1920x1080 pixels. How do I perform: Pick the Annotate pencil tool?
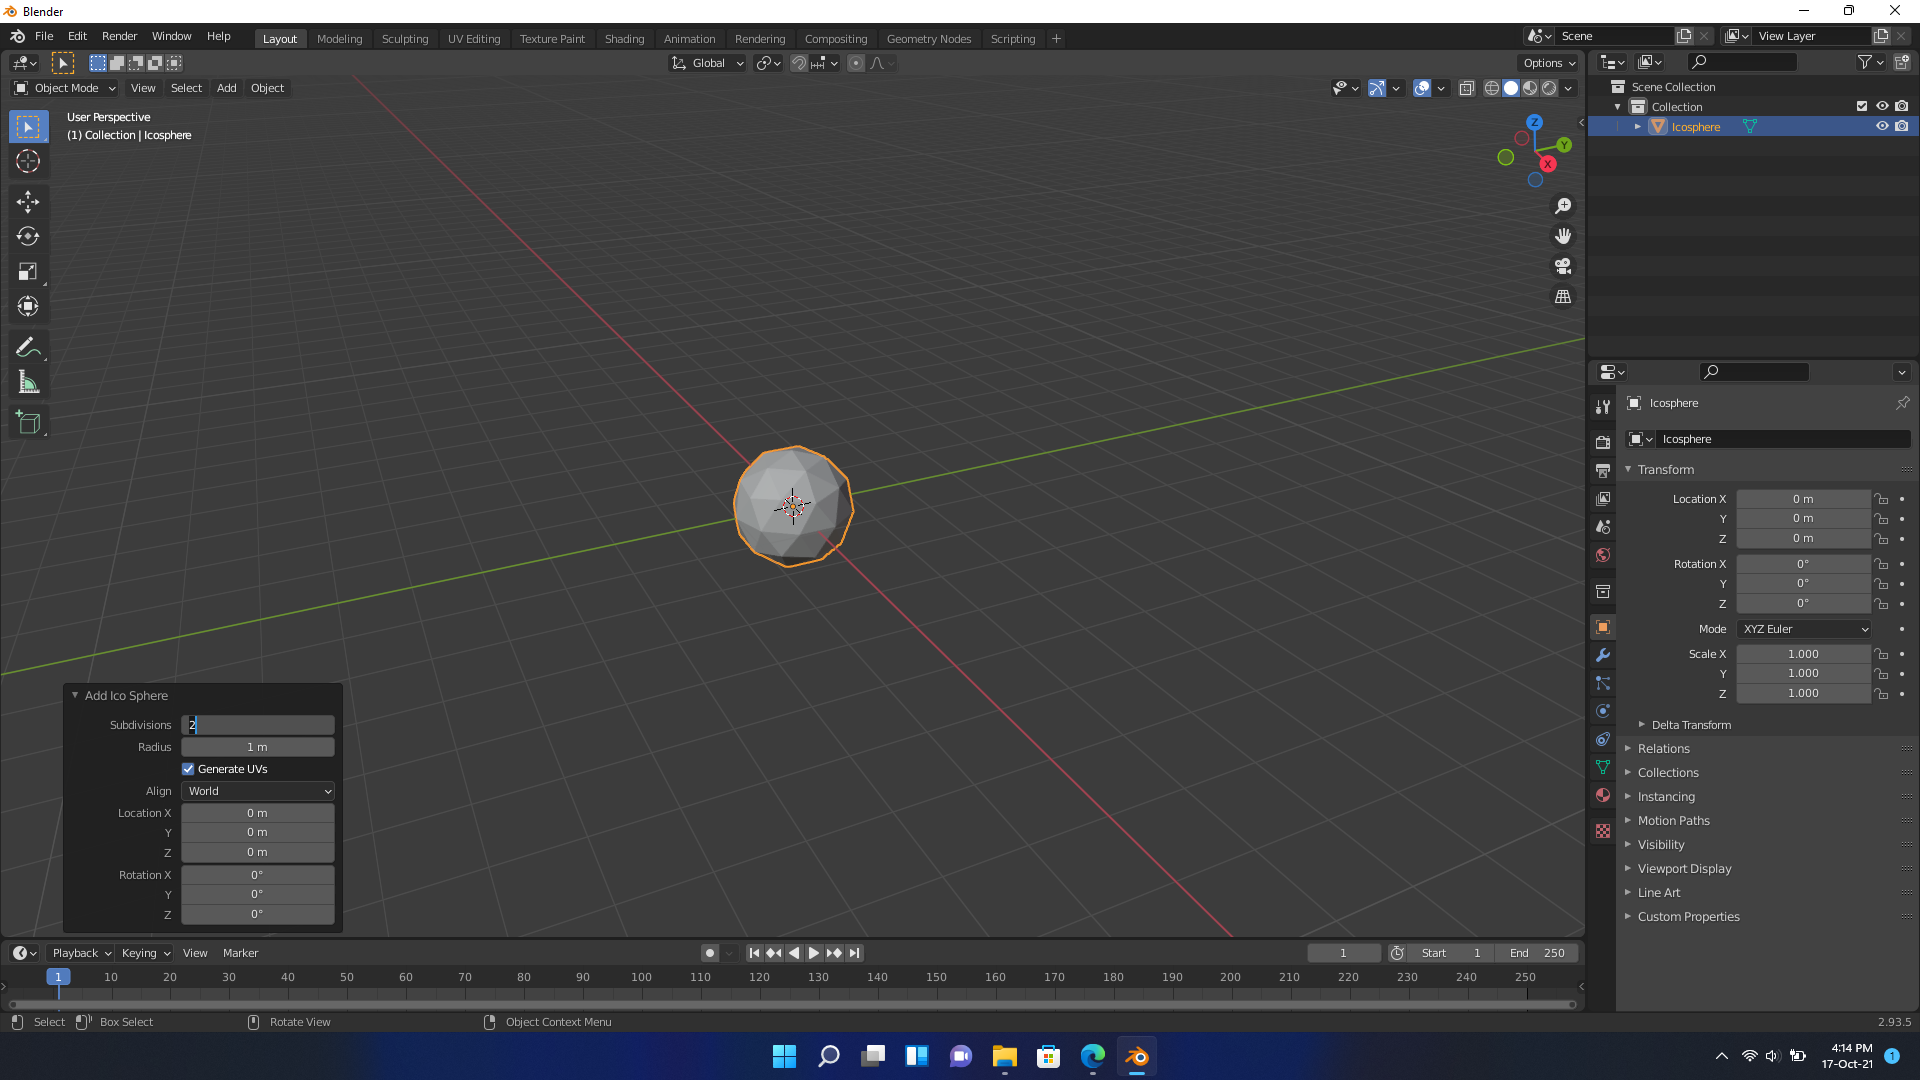tap(28, 348)
